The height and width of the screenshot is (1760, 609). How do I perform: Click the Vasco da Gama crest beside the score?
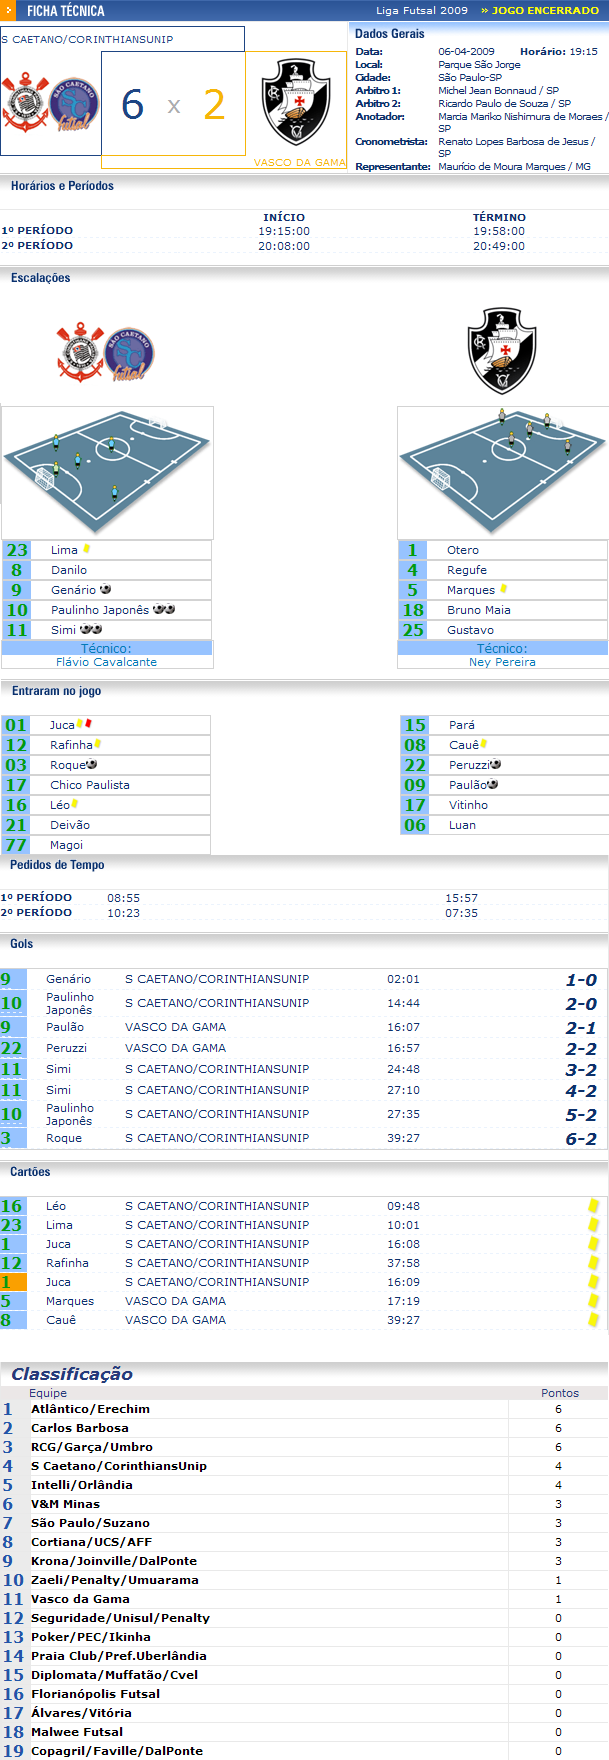point(296,103)
